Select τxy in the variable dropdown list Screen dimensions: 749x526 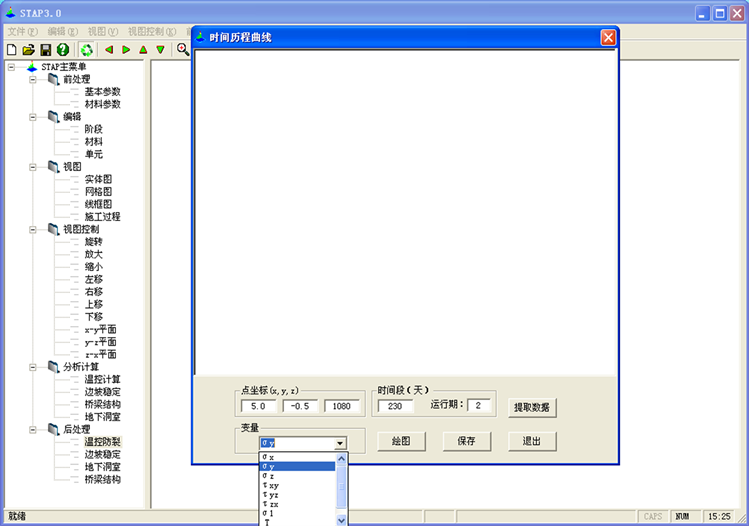(271, 485)
